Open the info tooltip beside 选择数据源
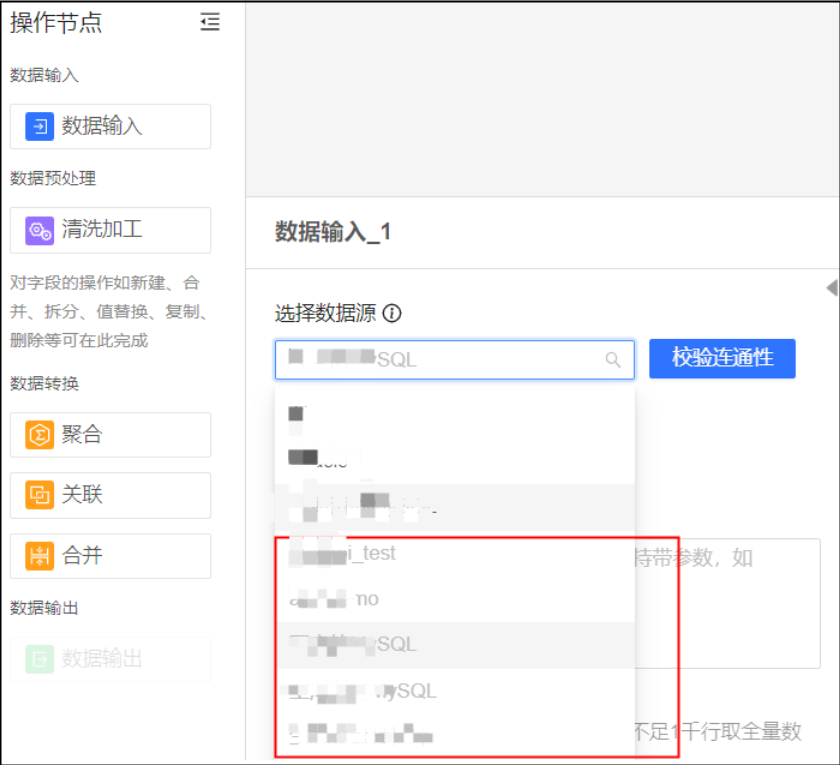This screenshot has width=840, height=765. [392, 314]
